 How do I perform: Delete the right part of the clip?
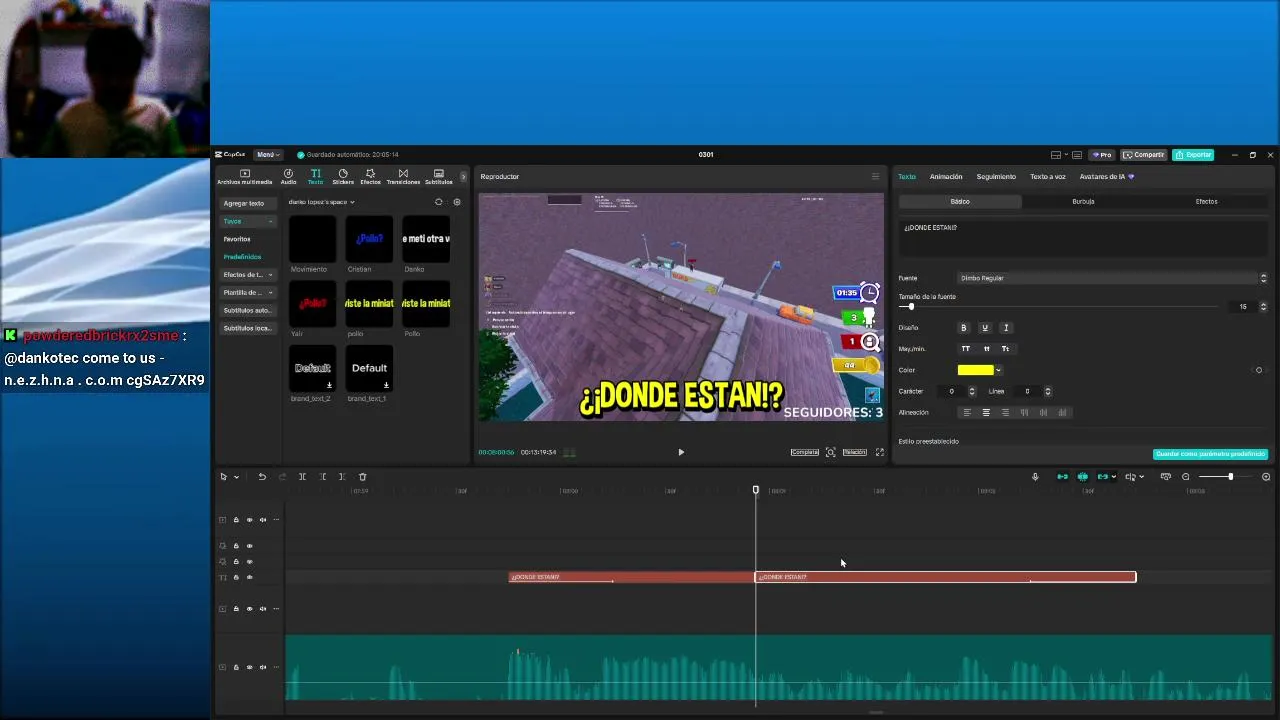click(342, 477)
